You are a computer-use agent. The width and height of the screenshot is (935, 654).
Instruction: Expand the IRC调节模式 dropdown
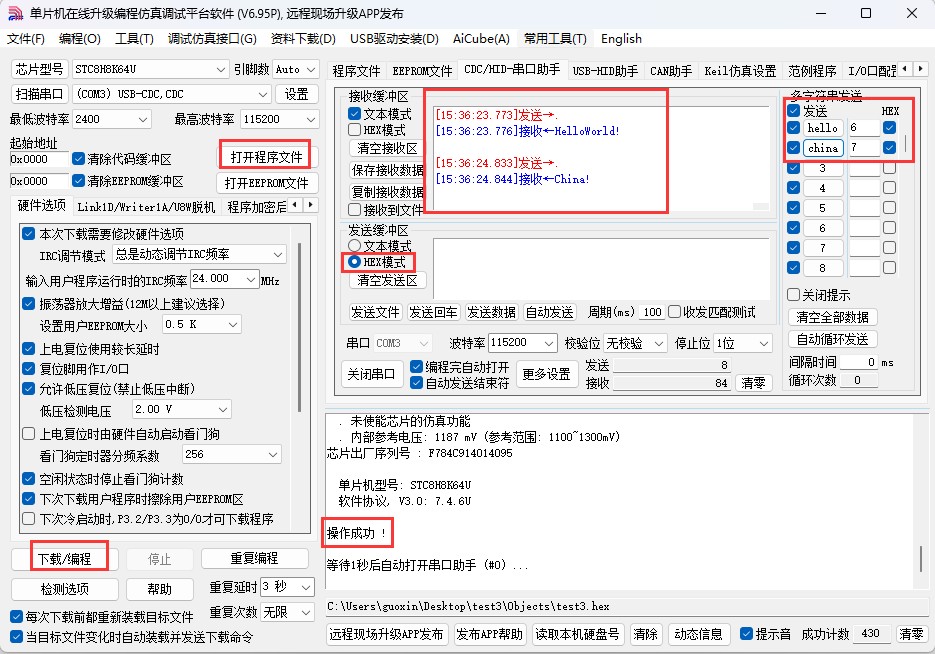coord(278,255)
